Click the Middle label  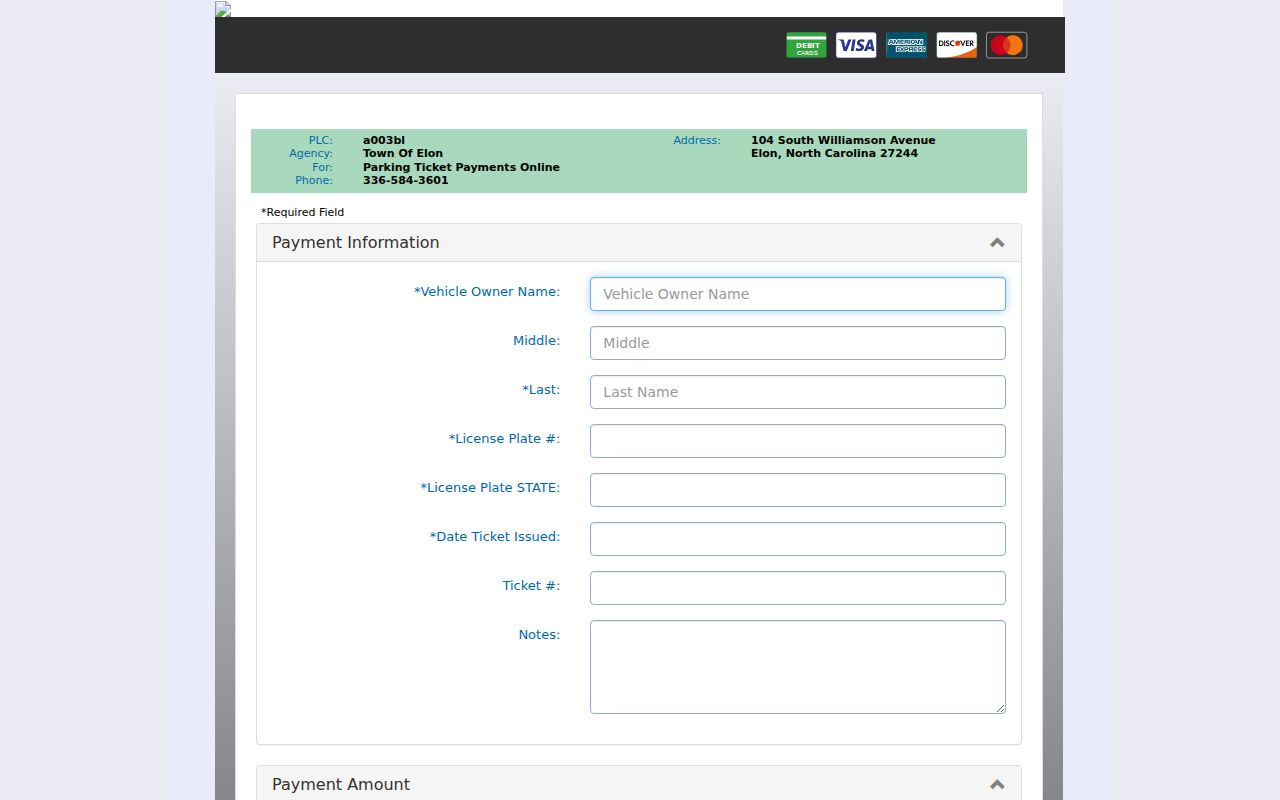(x=536, y=341)
